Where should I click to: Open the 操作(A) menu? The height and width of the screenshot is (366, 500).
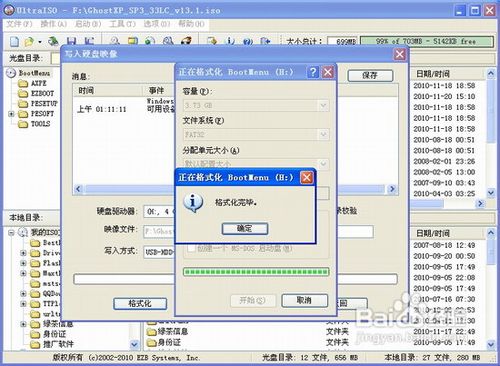(x=54, y=24)
